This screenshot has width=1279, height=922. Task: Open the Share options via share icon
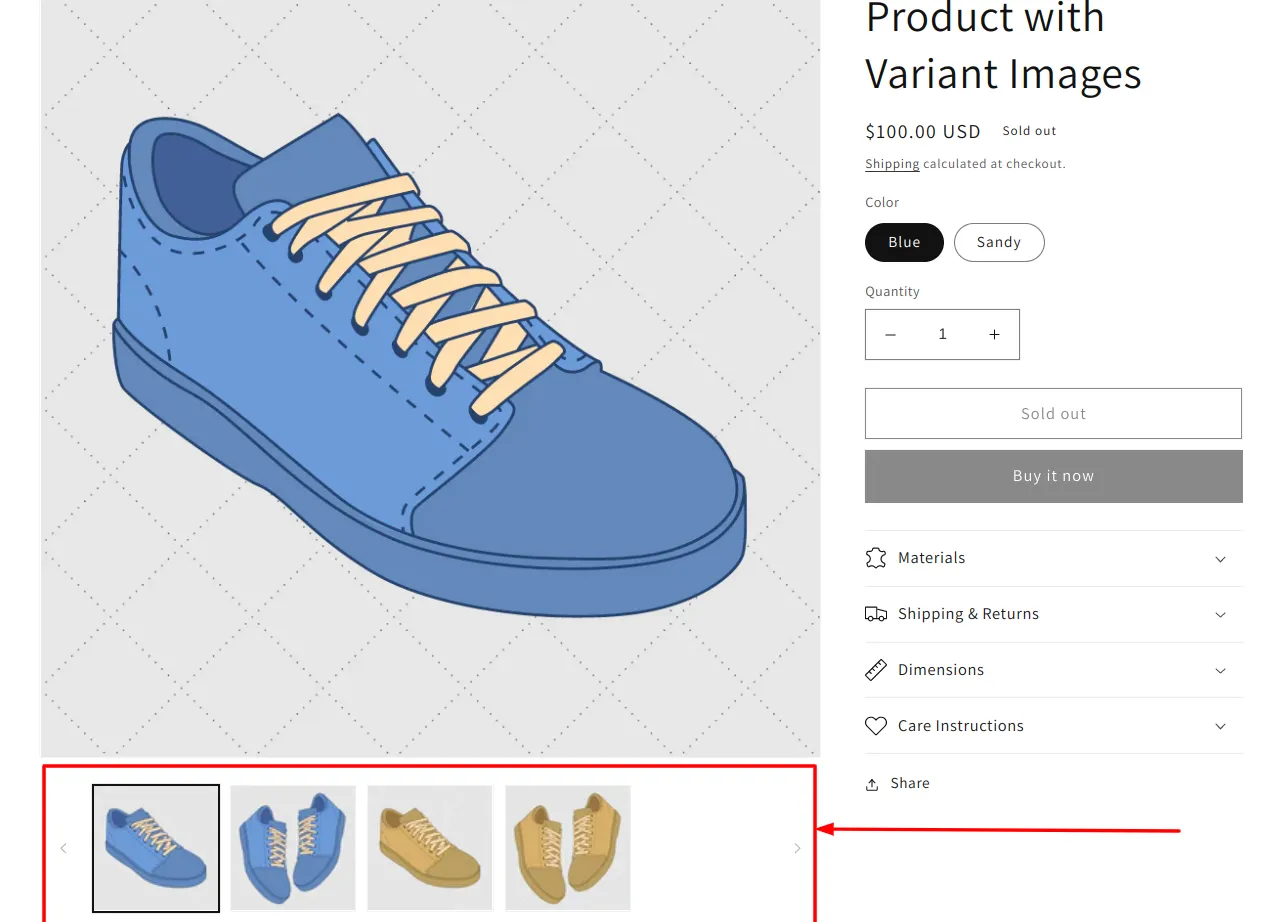tap(875, 783)
